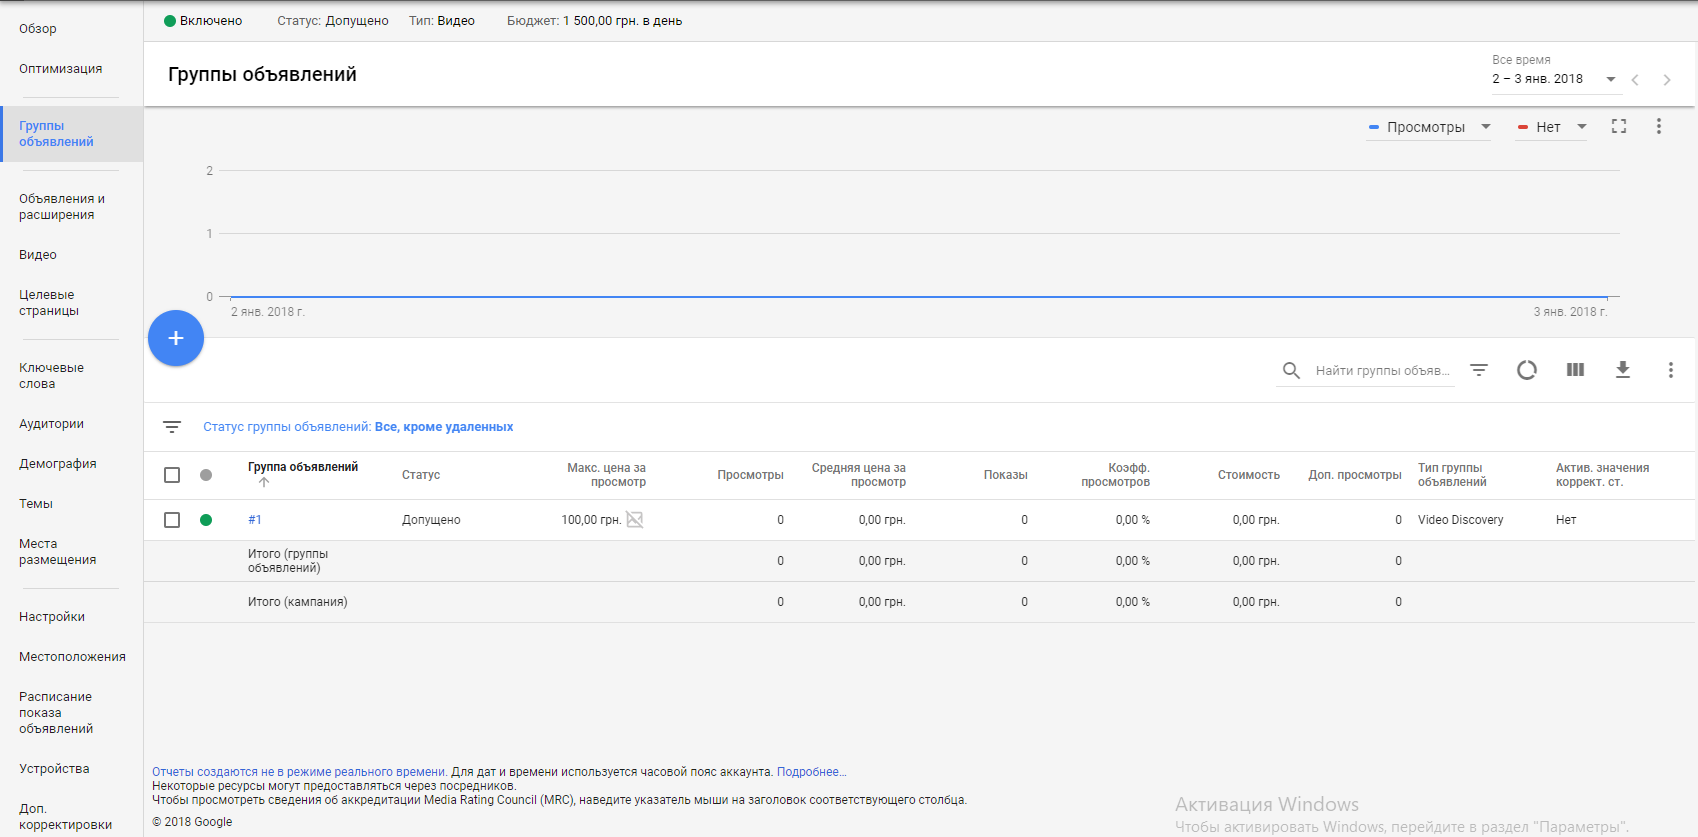Tick the select-all checkbox in table header

[172, 475]
